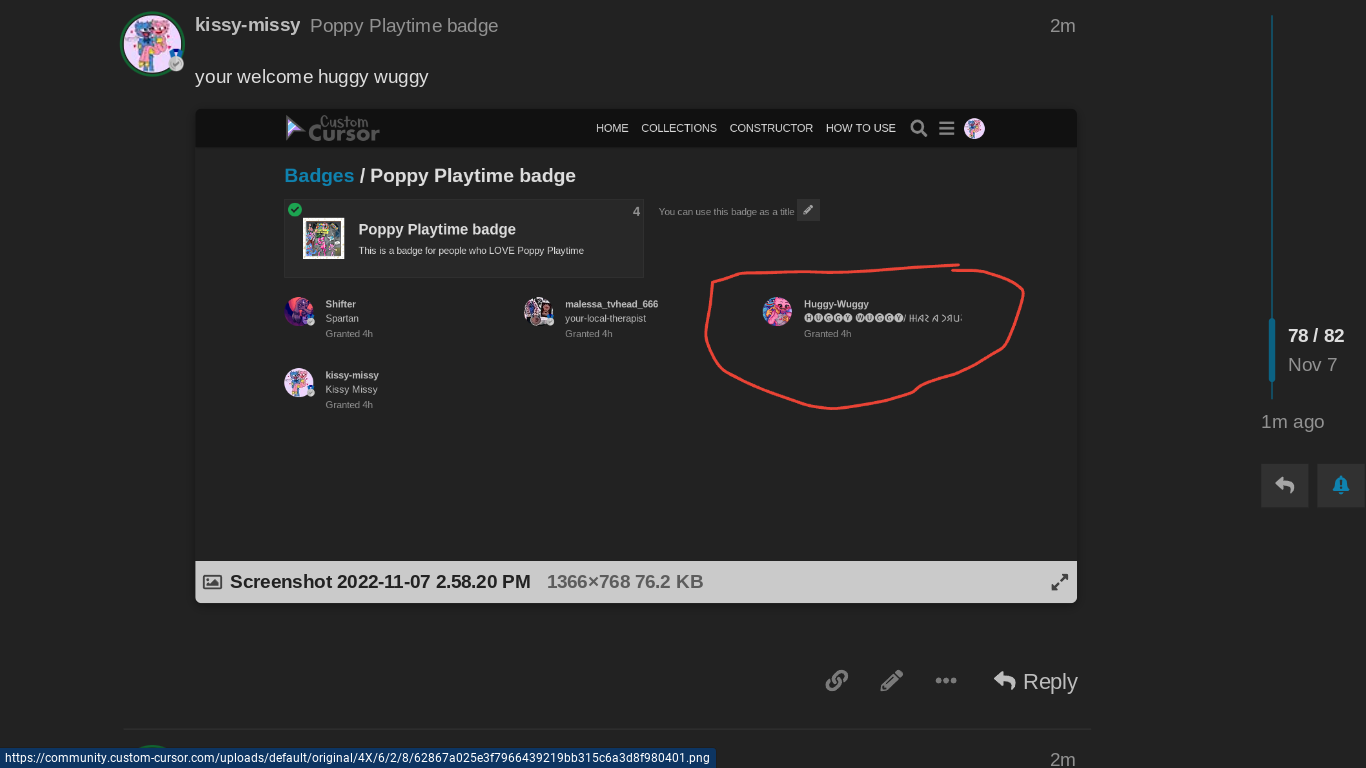1366x768 pixels.
Task: Toggle topic notification bell button
Action: [1341, 486]
